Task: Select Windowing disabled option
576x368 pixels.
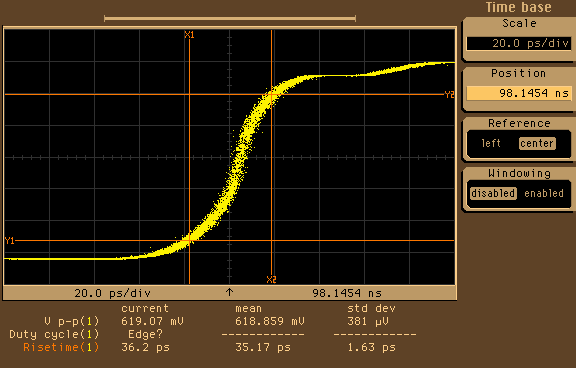Action: point(493,193)
